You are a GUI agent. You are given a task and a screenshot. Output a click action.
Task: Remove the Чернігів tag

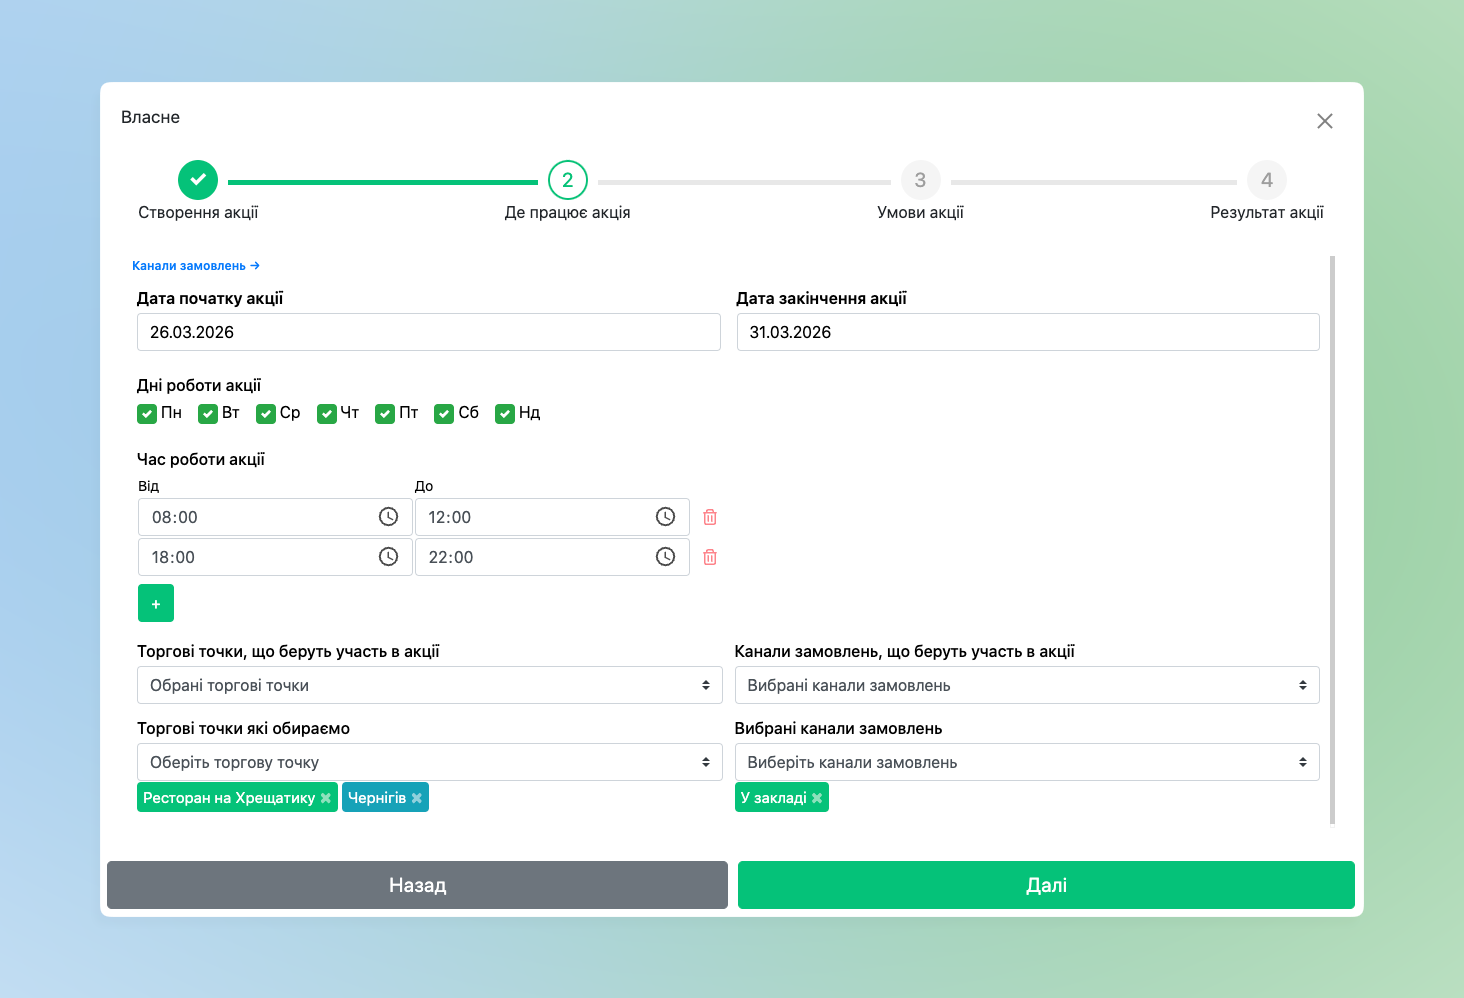point(417,798)
